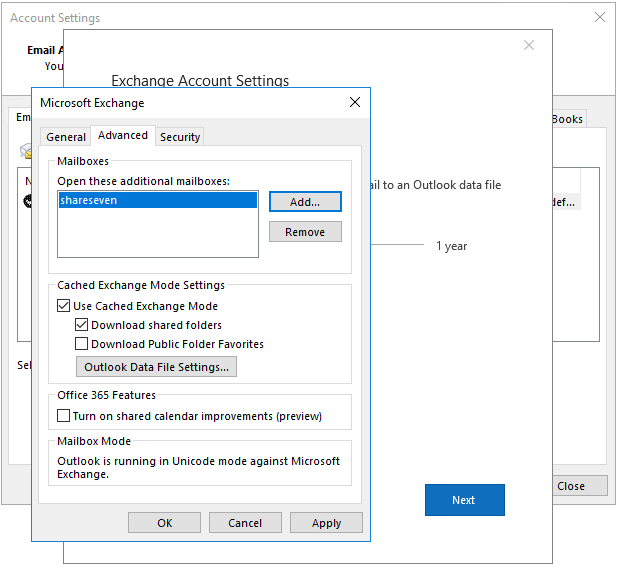Click the Add... mailbox button

pos(305,202)
